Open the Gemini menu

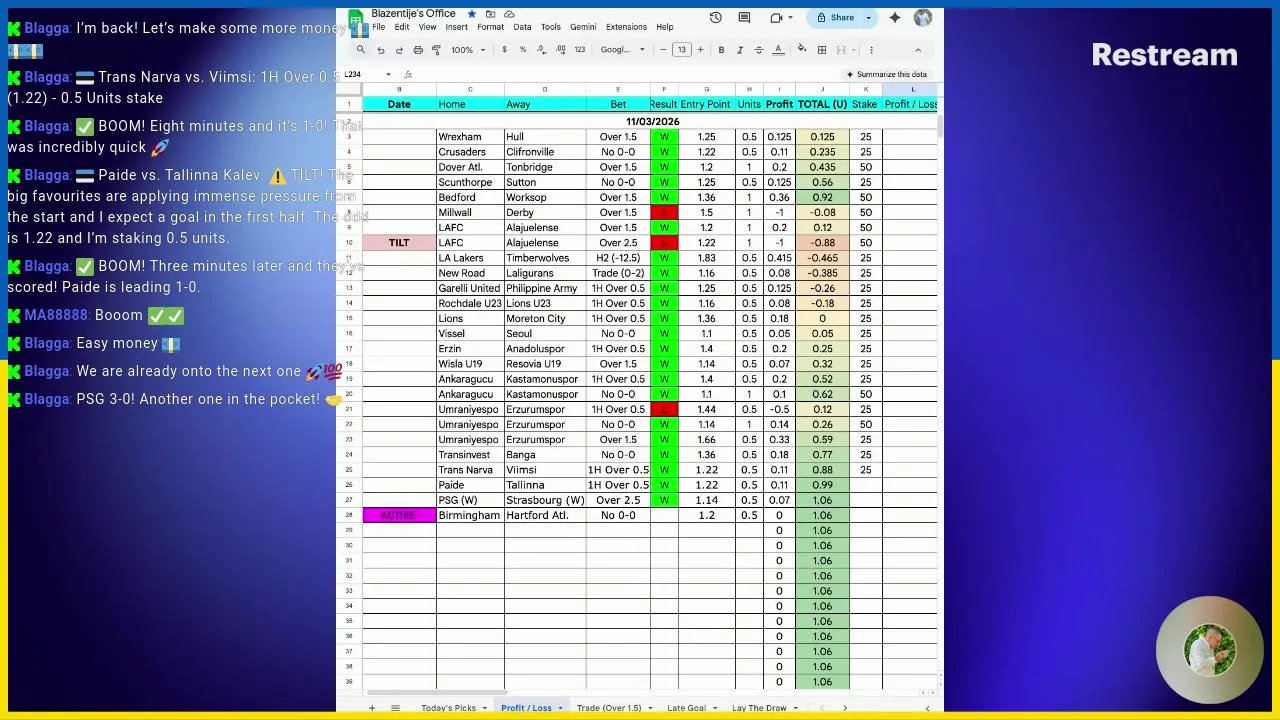tap(583, 27)
